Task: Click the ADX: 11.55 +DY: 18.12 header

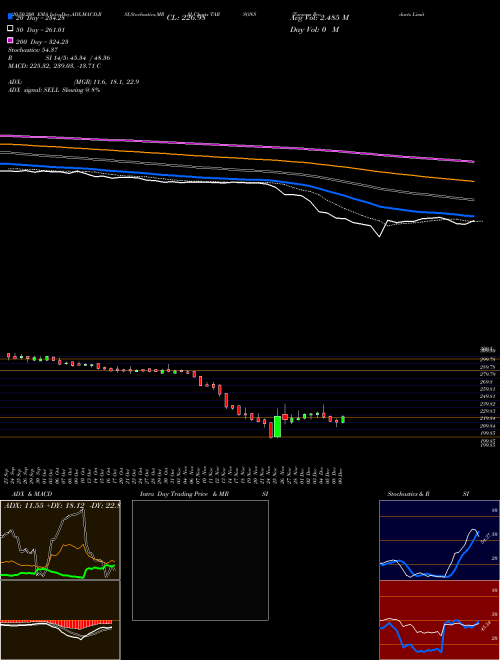Action: (x=61, y=505)
